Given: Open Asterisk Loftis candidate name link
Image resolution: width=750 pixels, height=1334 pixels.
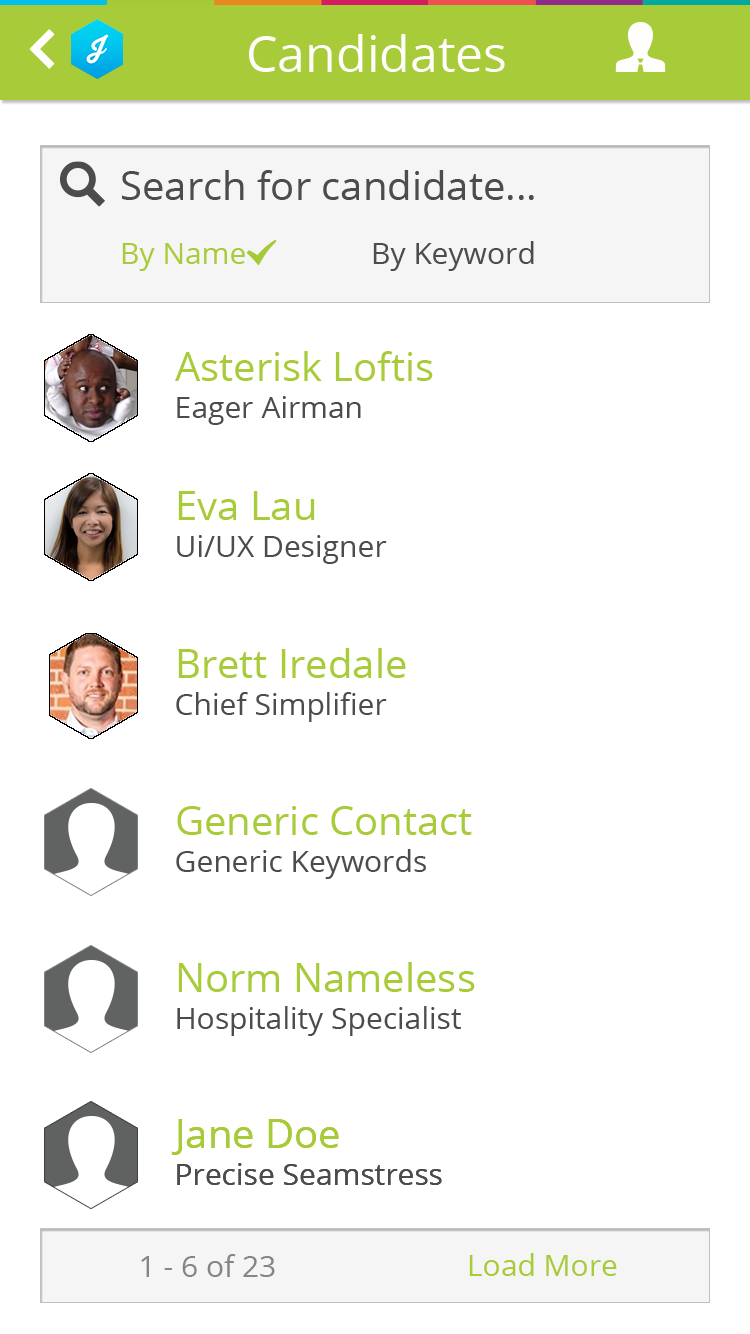Looking at the screenshot, I should pyautogui.click(x=304, y=367).
